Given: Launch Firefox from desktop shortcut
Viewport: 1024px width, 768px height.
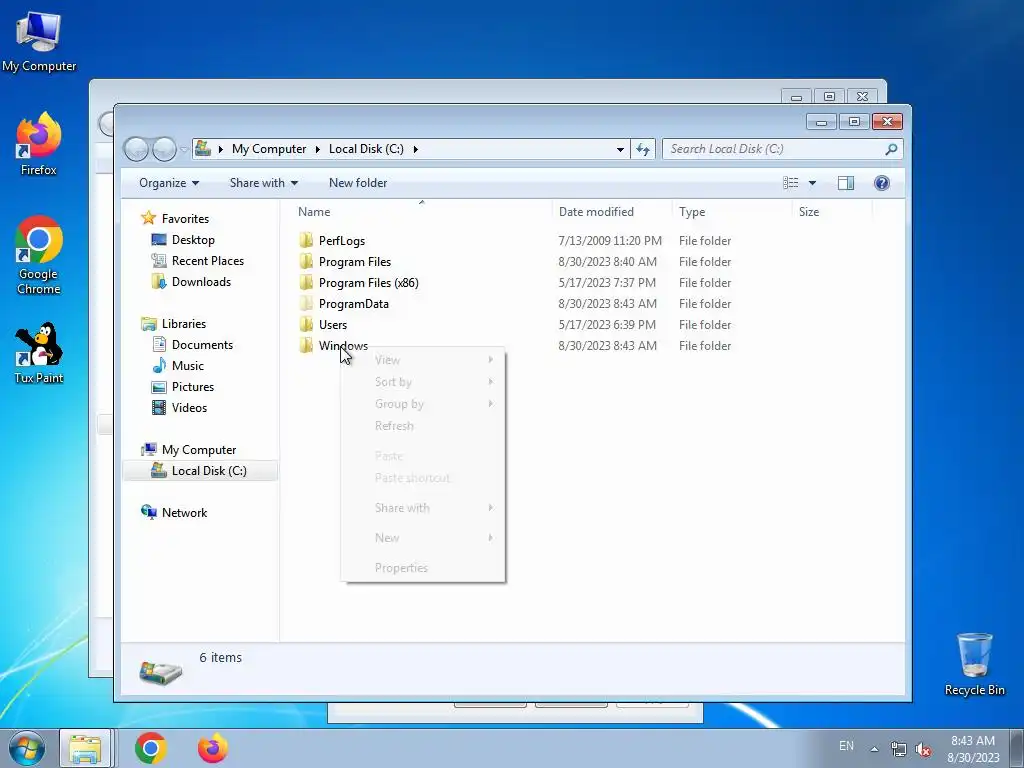Looking at the screenshot, I should [x=39, y=144].
